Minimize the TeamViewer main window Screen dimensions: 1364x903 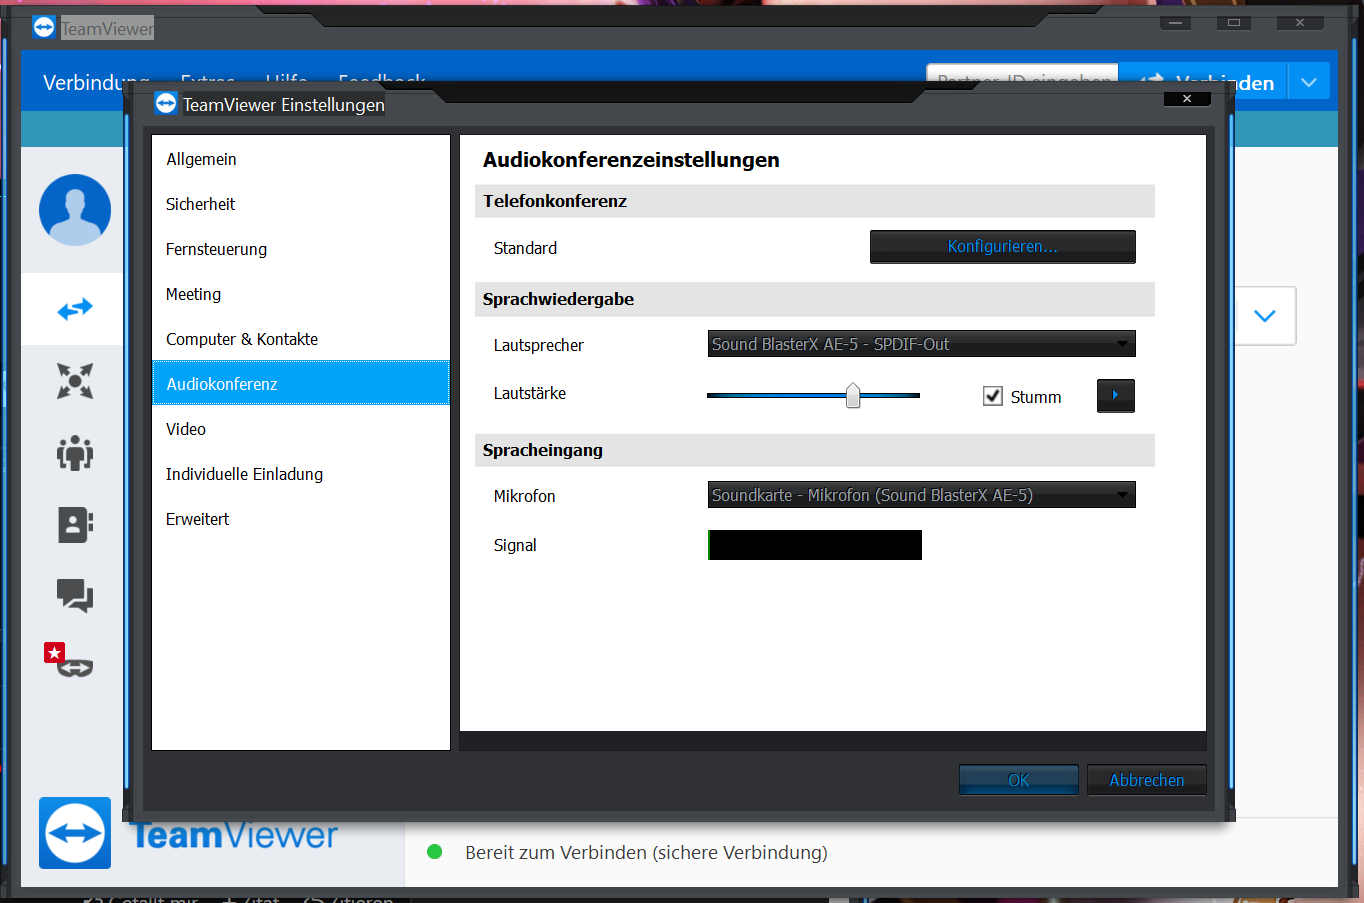(1175, 22)
